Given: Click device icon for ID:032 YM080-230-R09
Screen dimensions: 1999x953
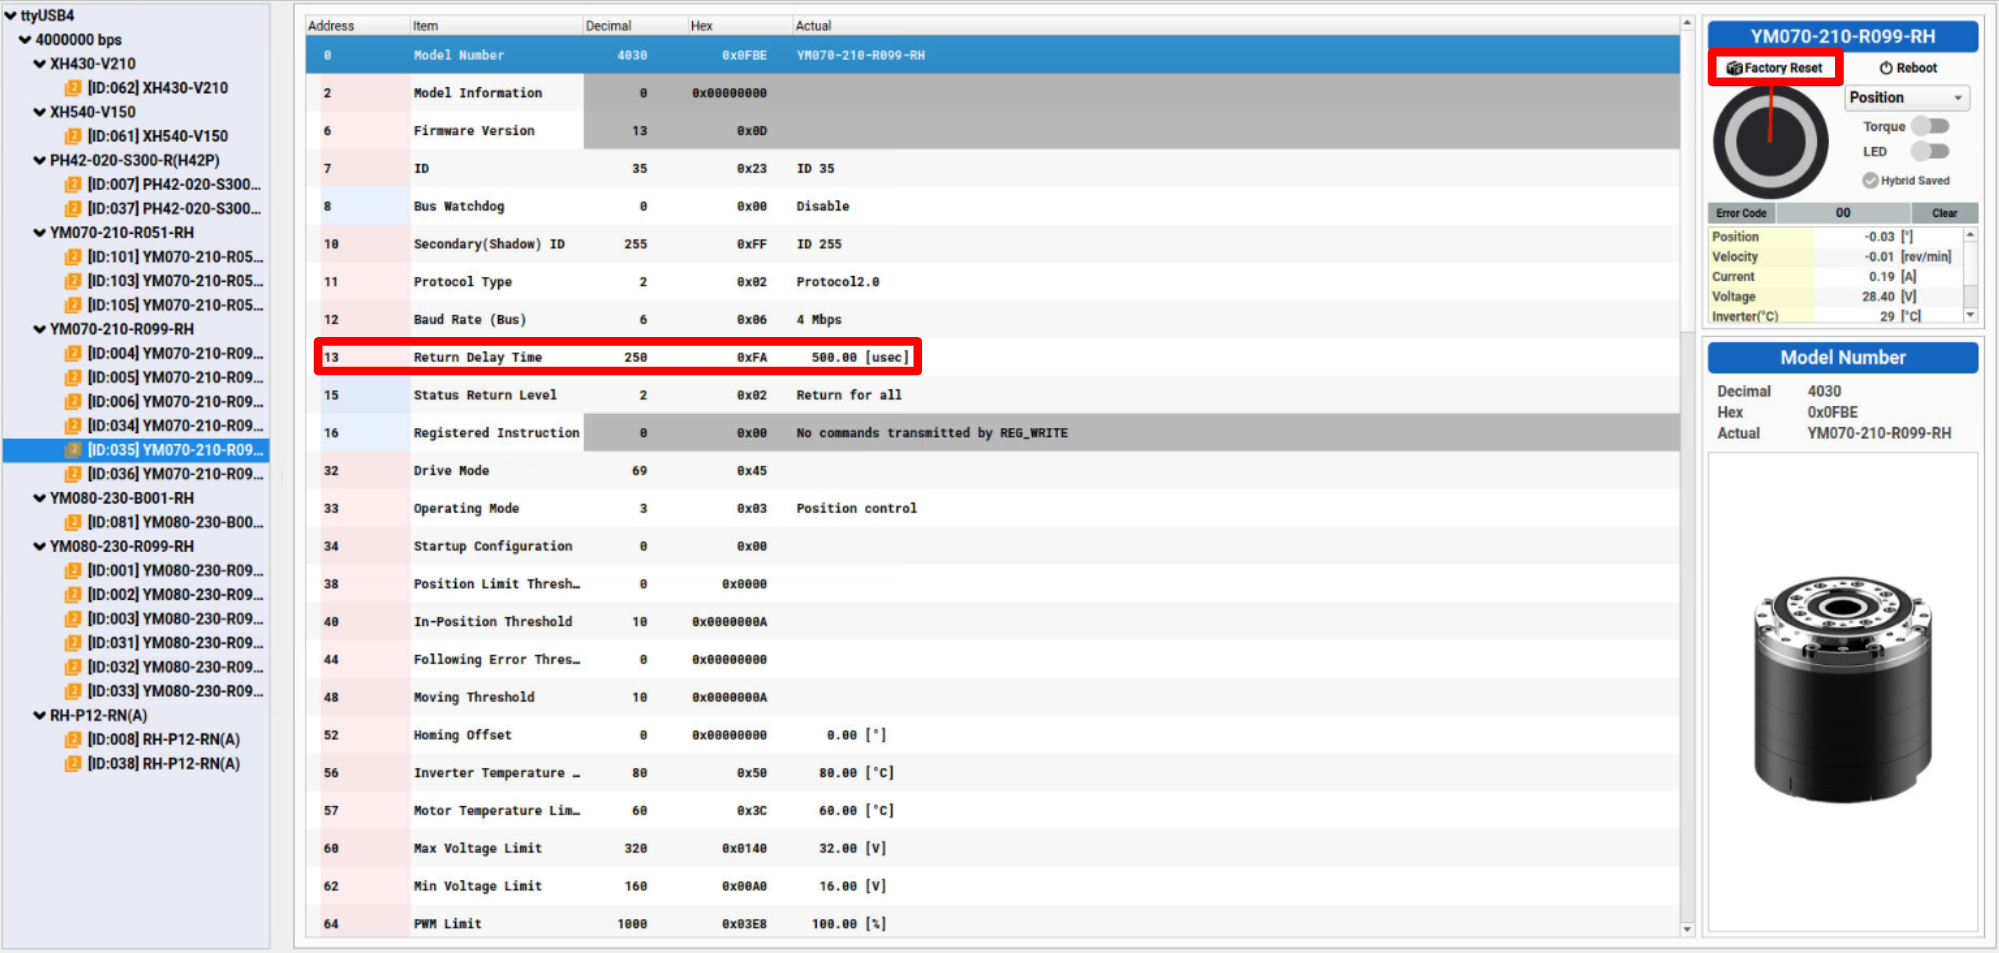Looking at the screenshot, I should (x=73, y=667).
